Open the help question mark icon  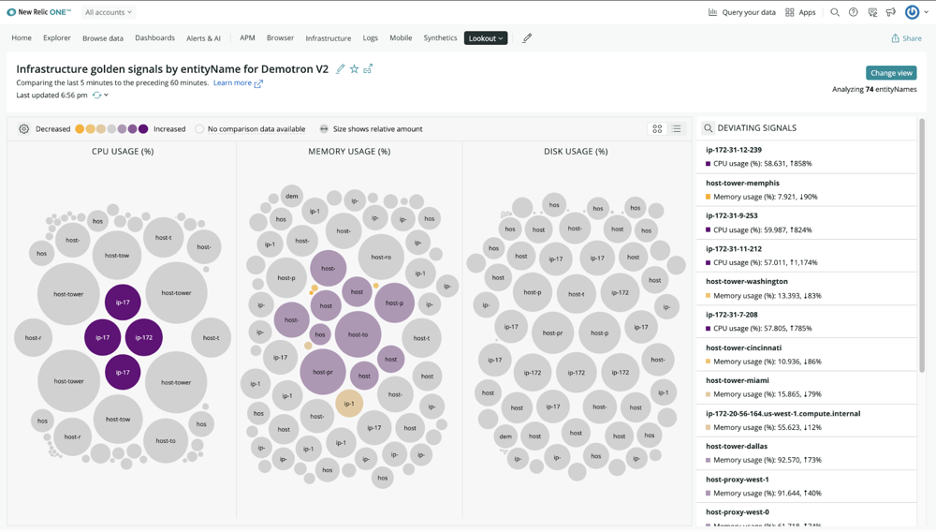[x=853, y=13]
